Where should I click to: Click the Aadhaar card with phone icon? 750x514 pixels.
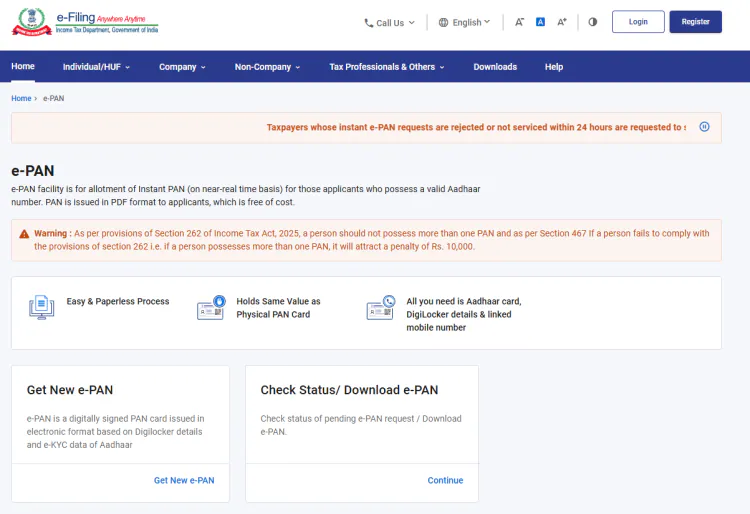[381, 307]
